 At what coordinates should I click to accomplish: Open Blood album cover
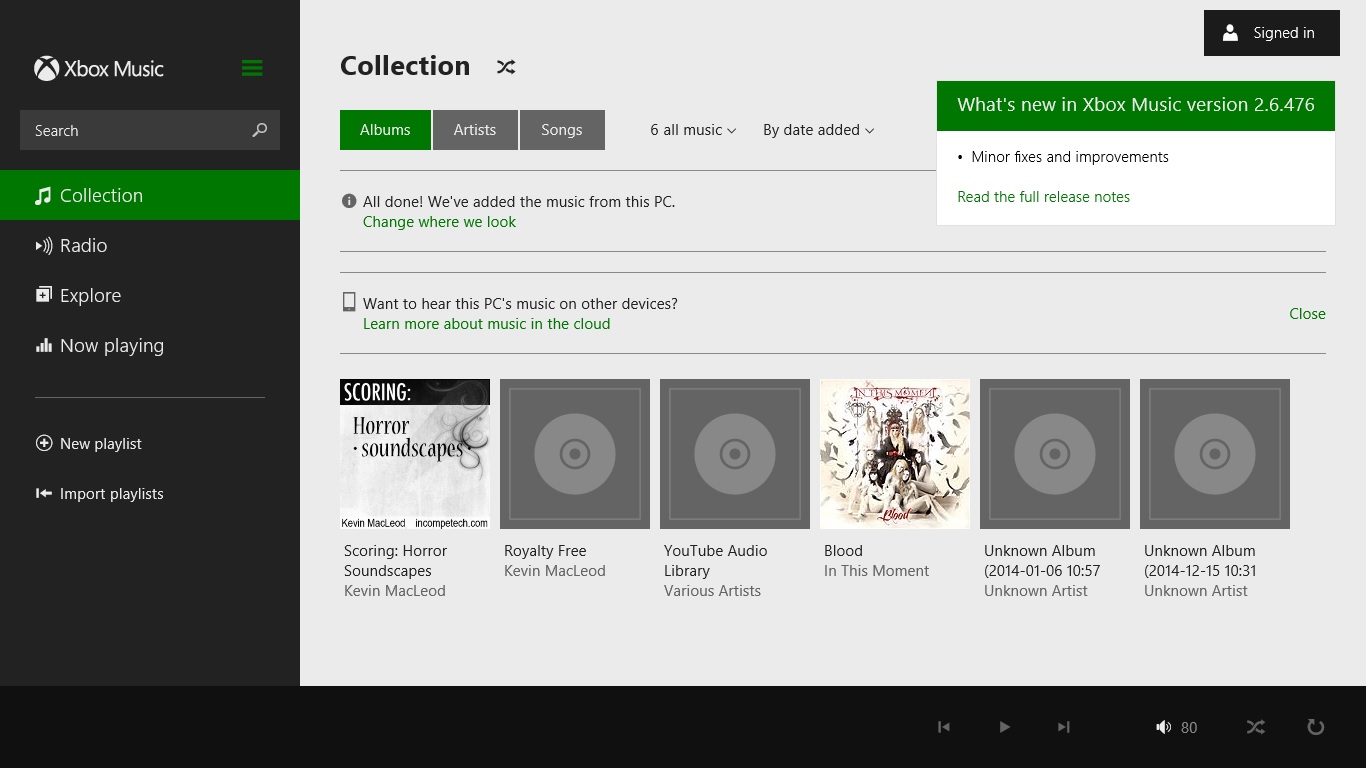pyautogui.click(x=895, y=454)
